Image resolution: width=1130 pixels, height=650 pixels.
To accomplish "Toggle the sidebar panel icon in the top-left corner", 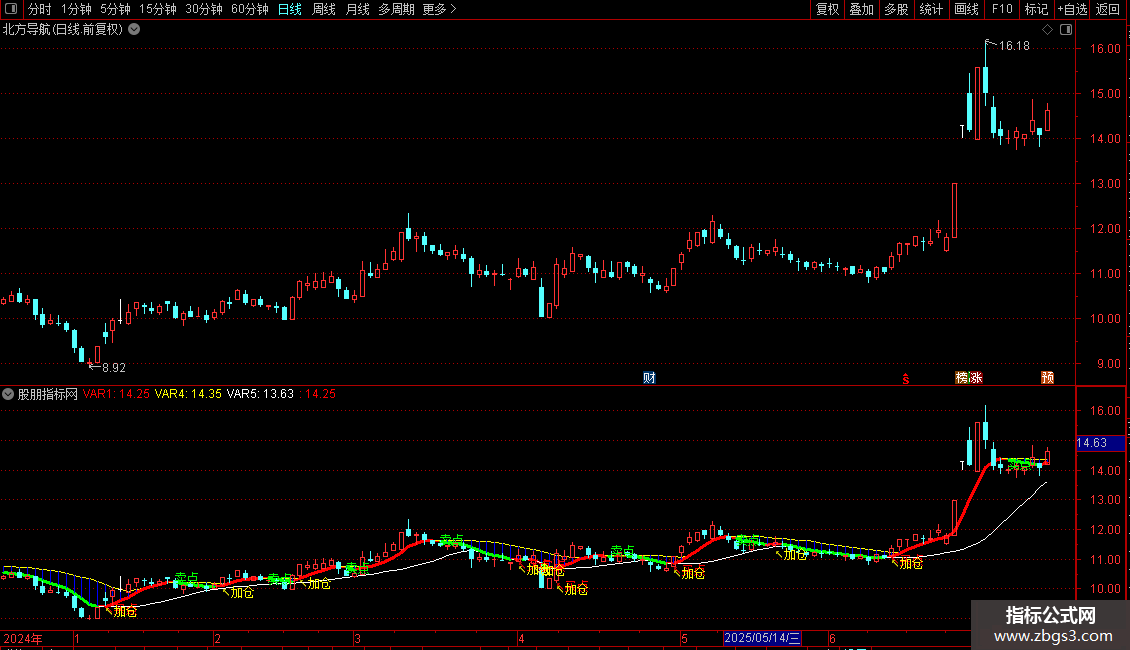I will pos(11,9).
